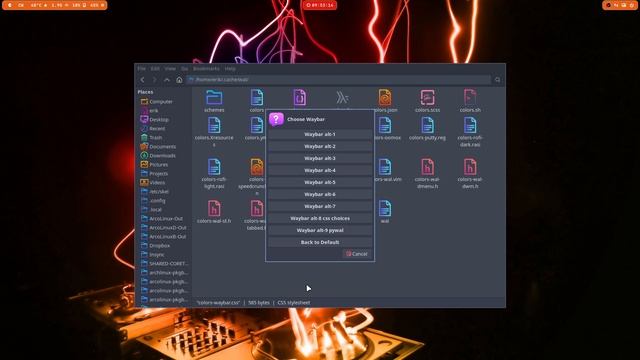The height and width of the screenshot is (360, 640).
Task: Choose Waybar alt-2
Action: (x=320, y=146)
